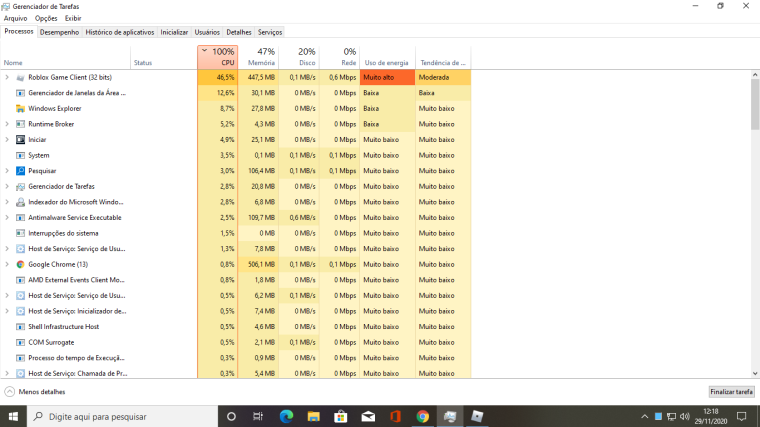
Task: Open File Explorer from the taskbar
Action: (314, 416)
